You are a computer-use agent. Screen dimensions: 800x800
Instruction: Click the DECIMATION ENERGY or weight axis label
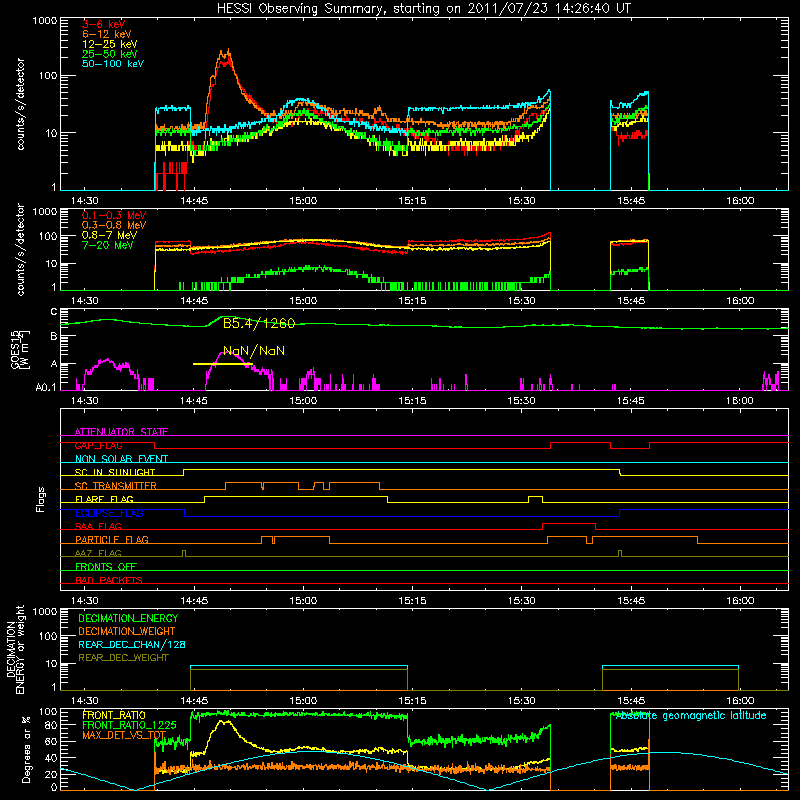click(x=15, y=650)
